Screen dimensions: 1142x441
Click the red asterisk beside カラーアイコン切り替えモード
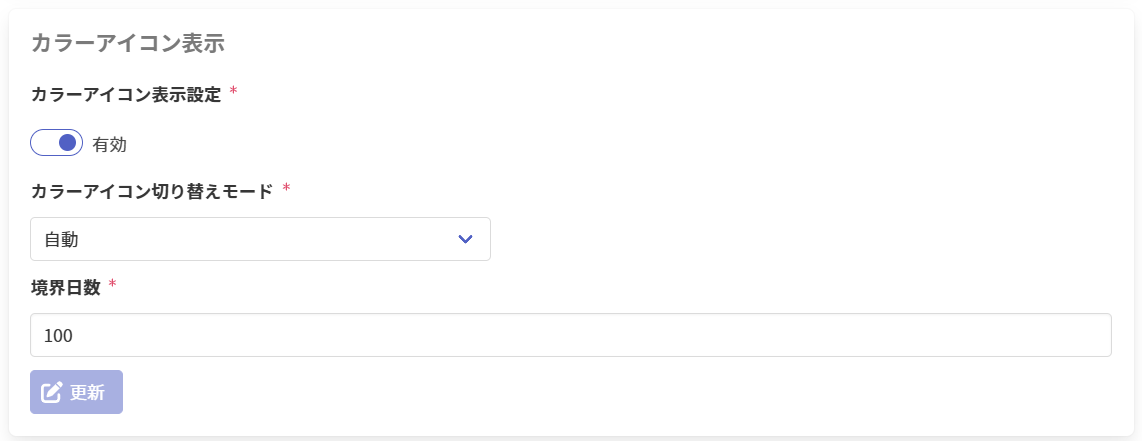point(286,189)
